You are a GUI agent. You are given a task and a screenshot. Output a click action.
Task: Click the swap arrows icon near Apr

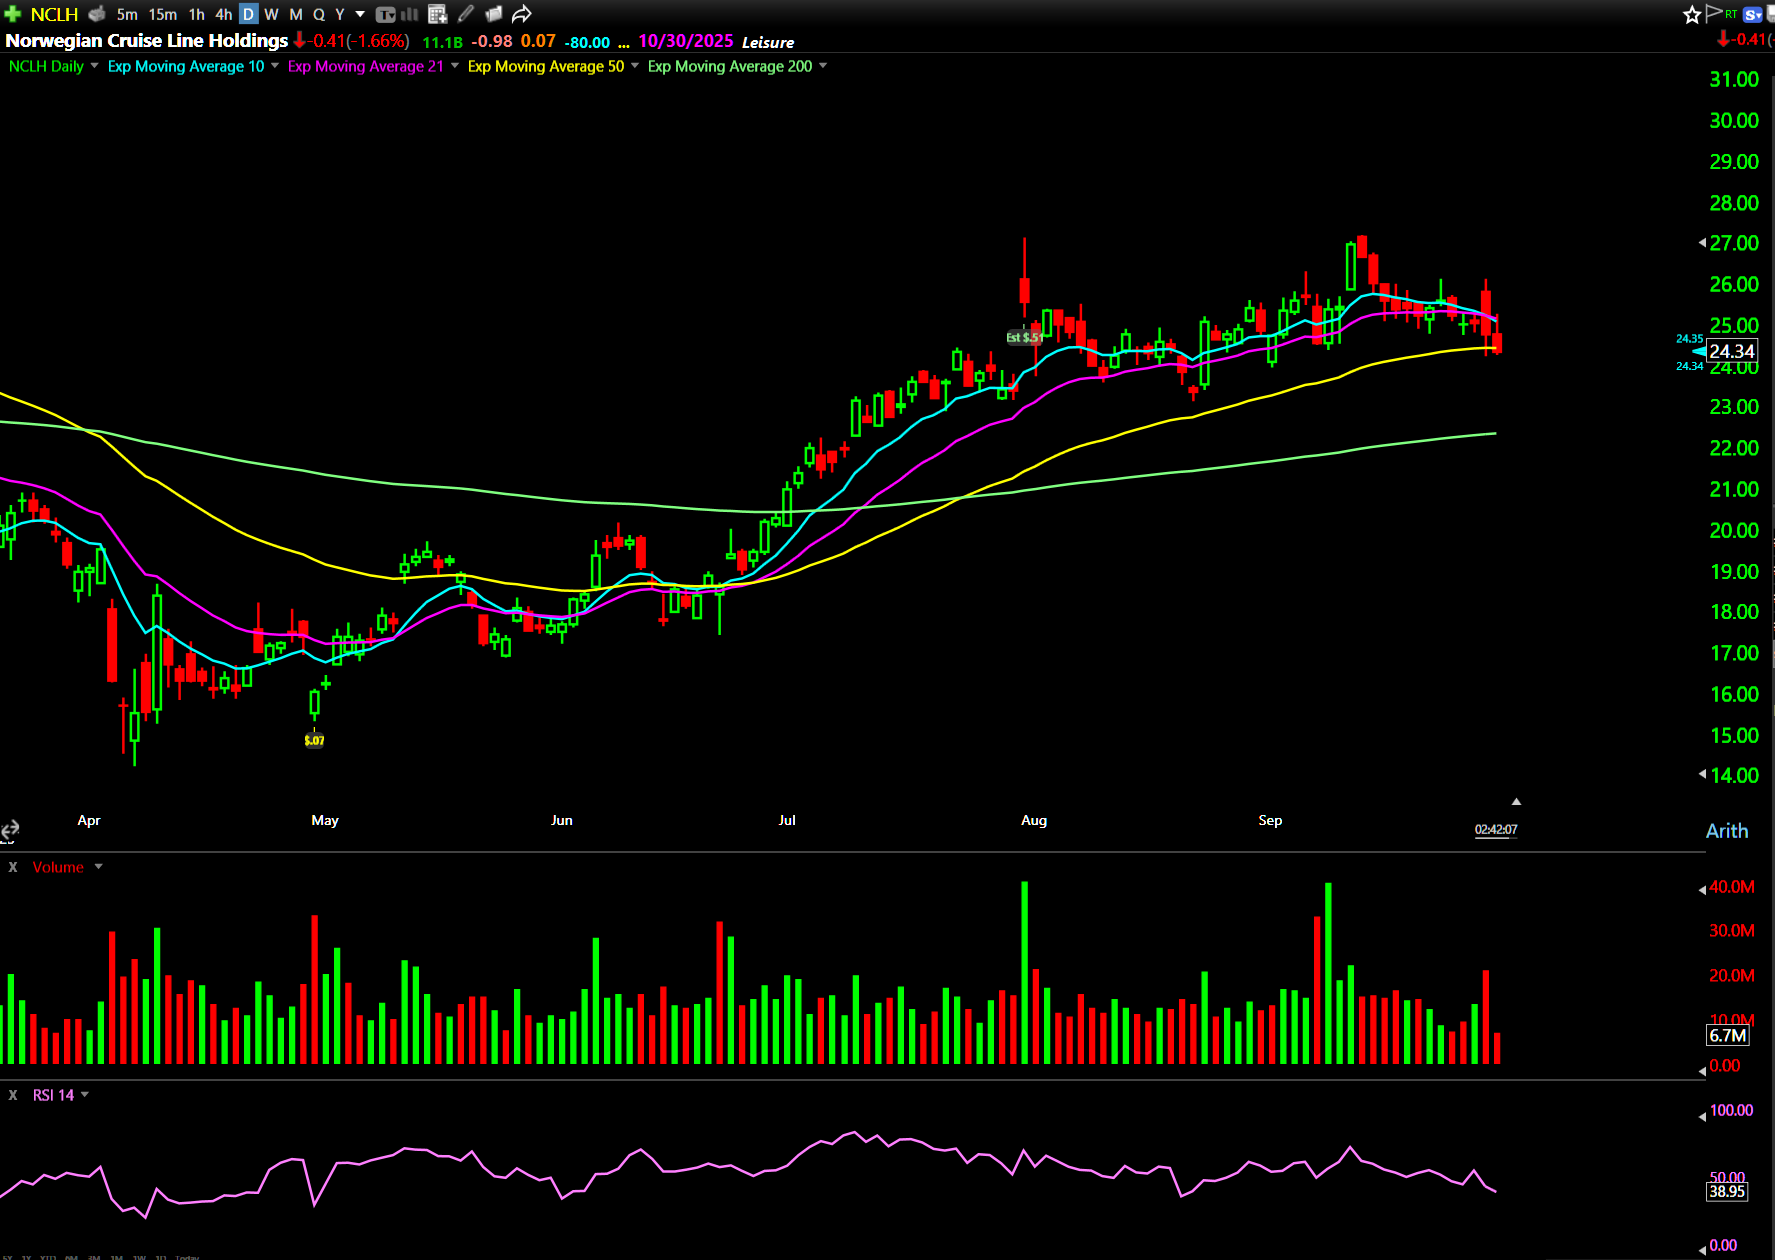tap(10, 829)
